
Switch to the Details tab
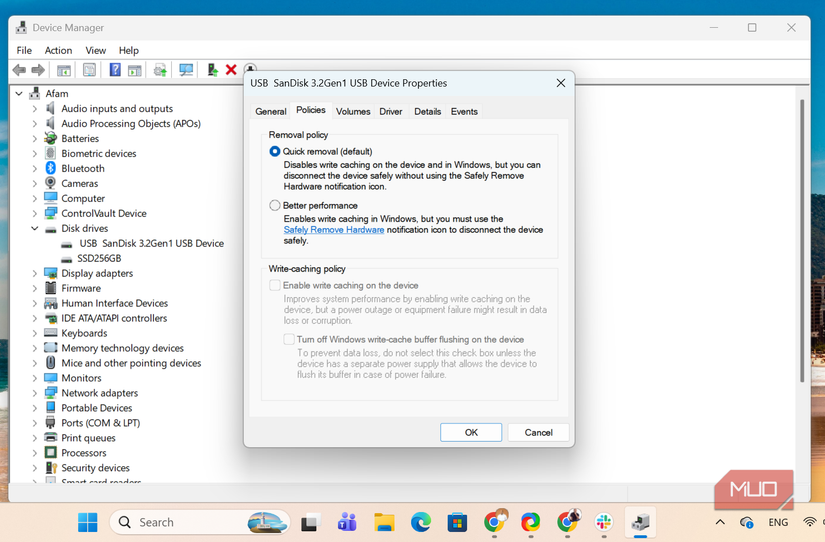tap(428, 112)
